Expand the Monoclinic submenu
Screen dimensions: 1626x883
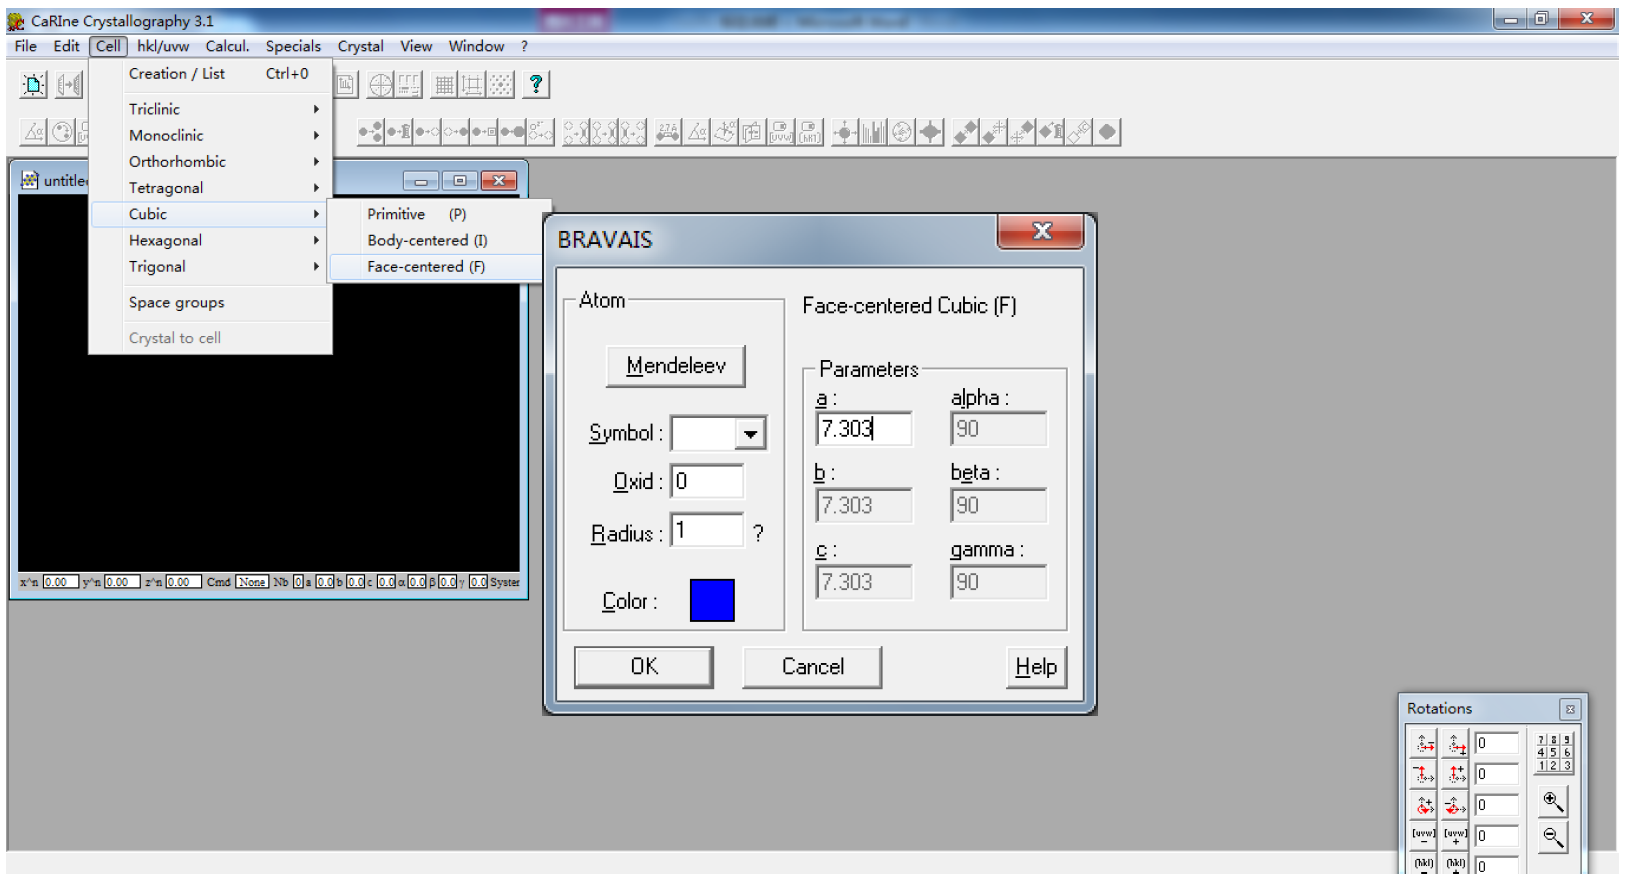pos(210,135)
